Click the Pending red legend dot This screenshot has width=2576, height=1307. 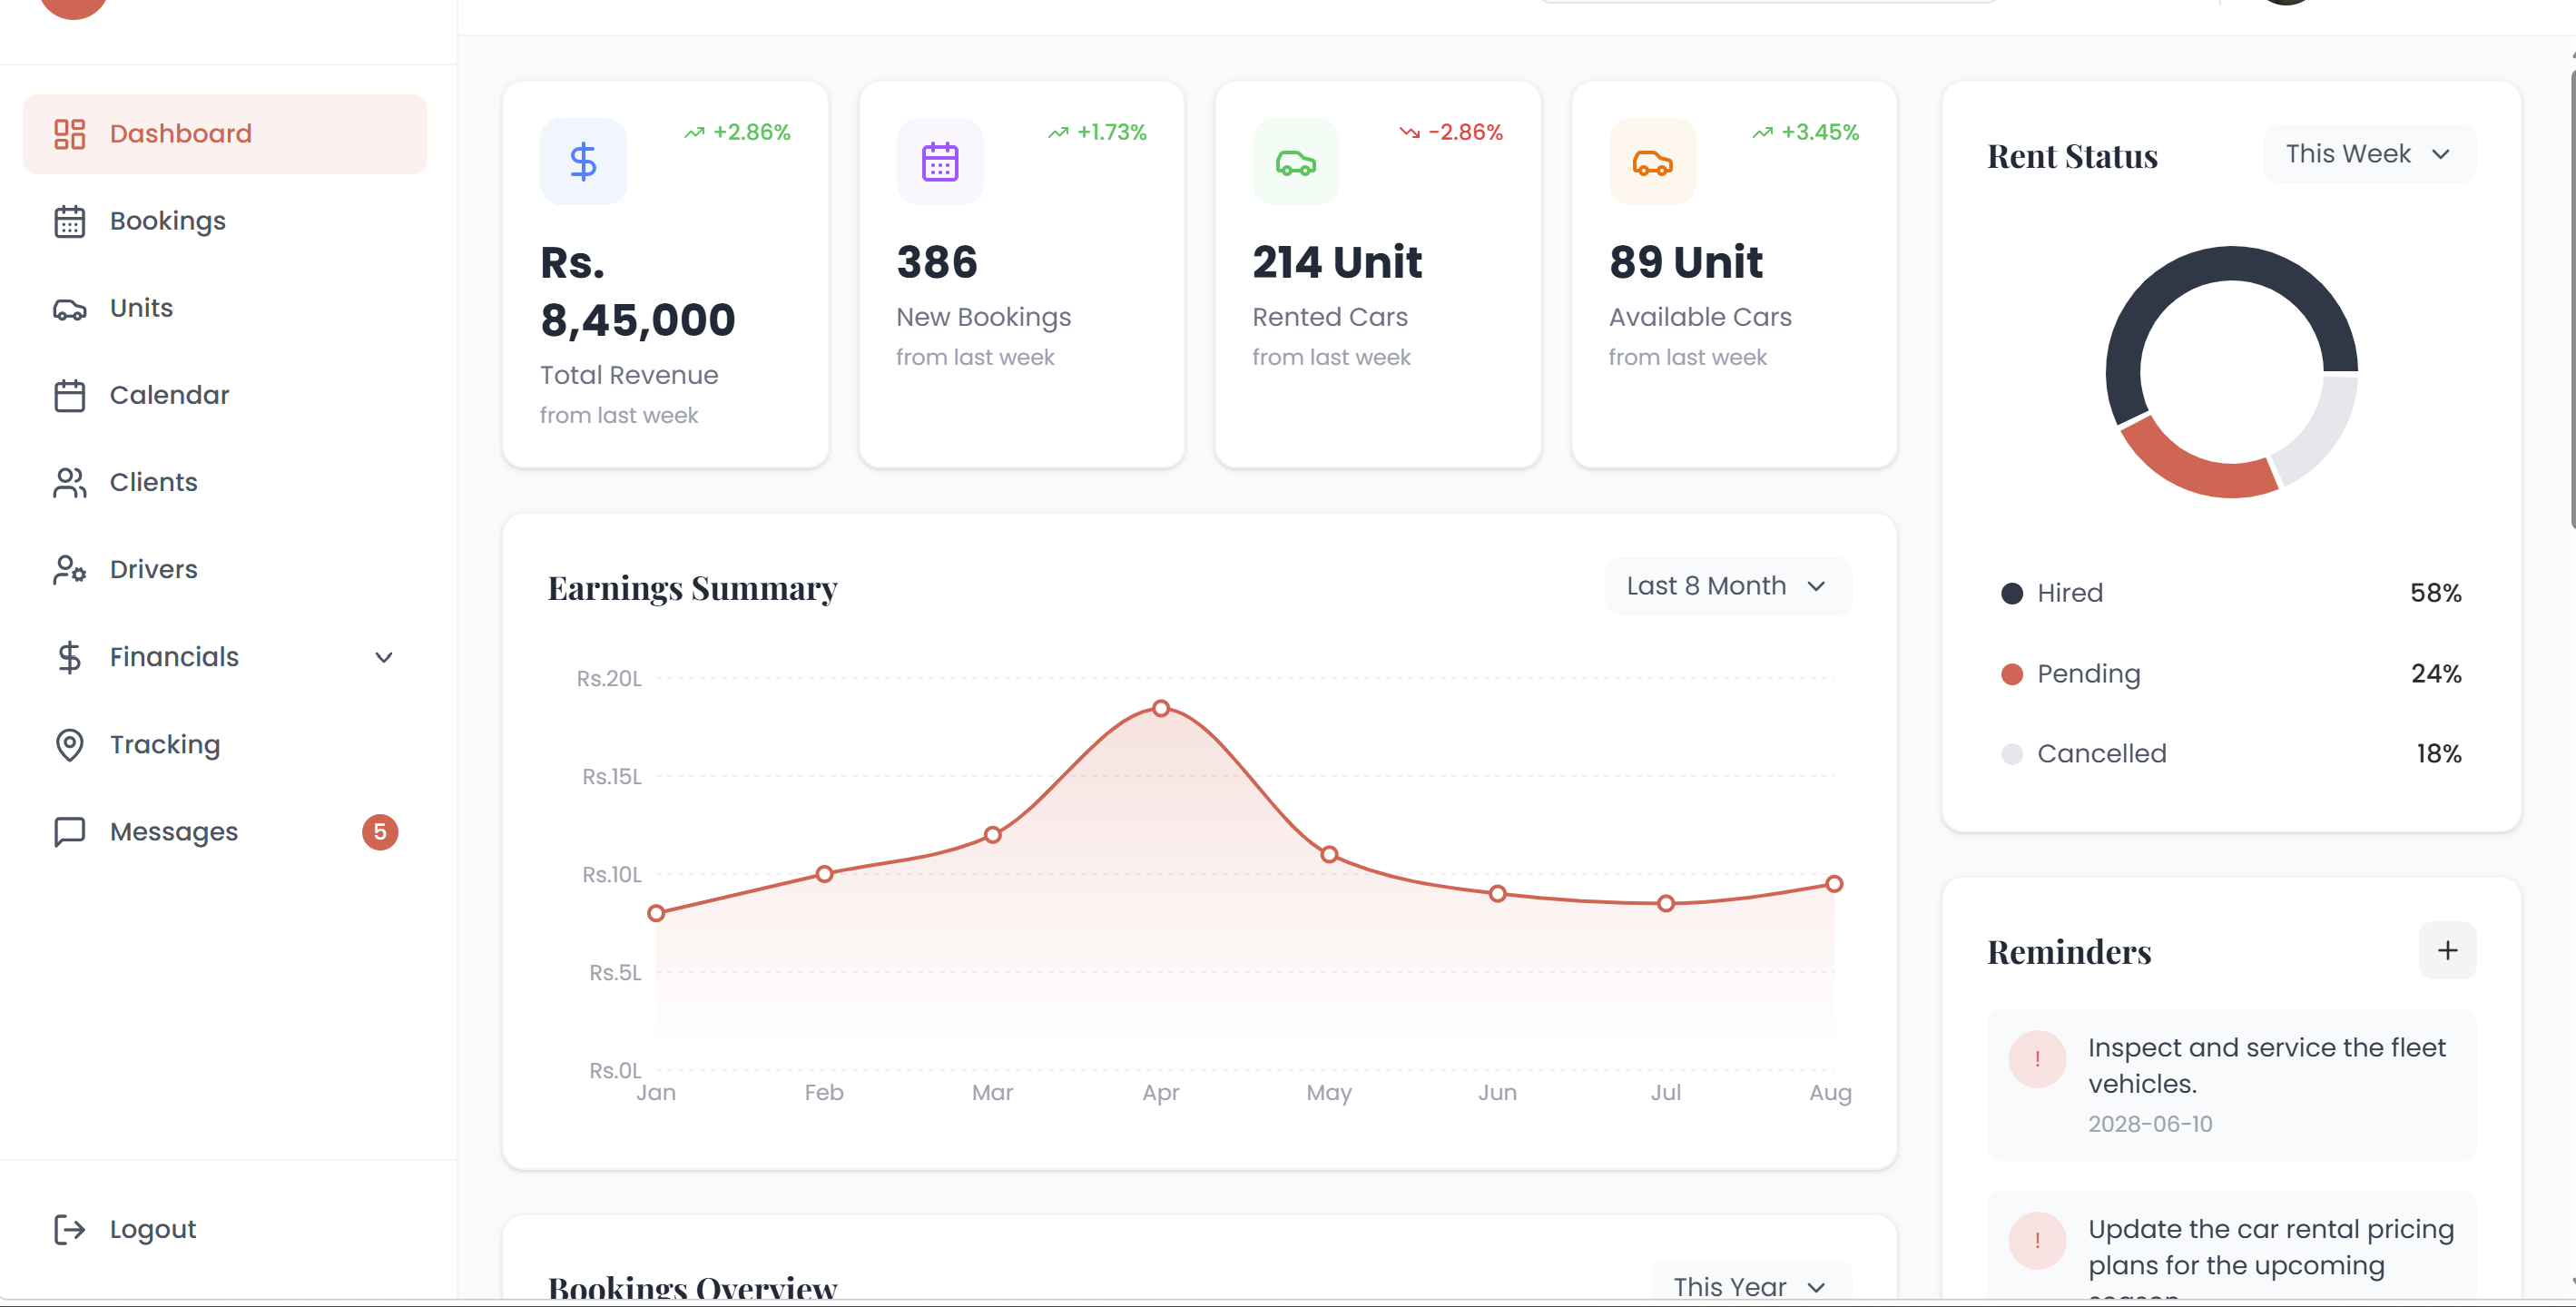click(x=2012, y=674)
